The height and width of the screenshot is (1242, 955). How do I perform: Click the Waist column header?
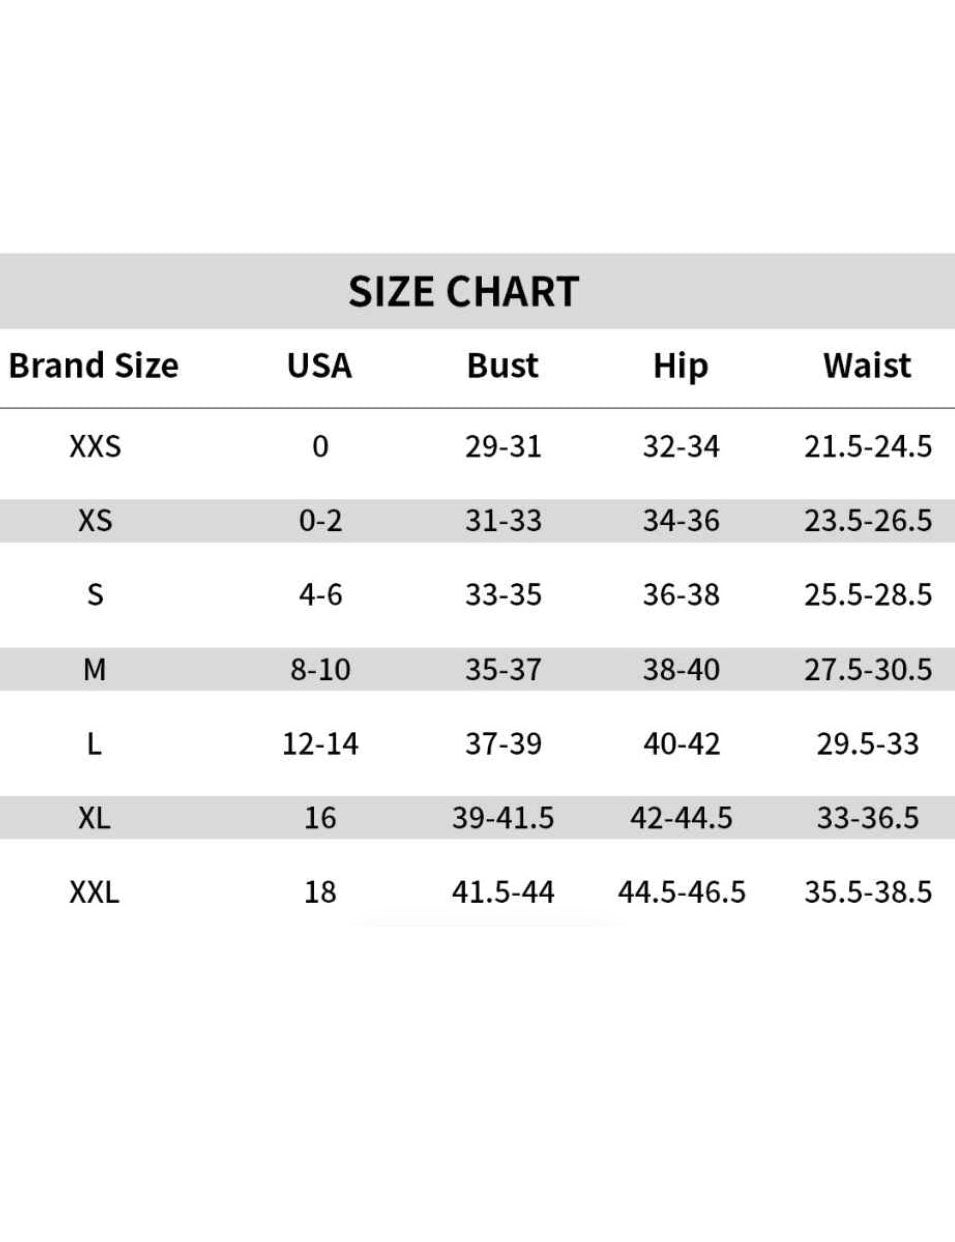867,365
